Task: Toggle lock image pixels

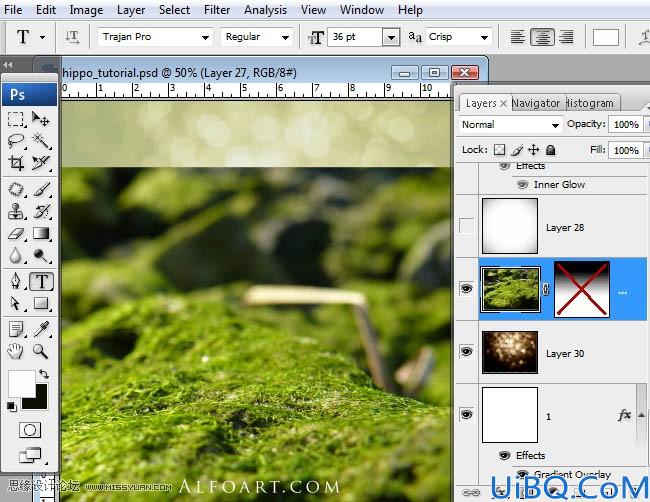Action: (x=517, y=150)
